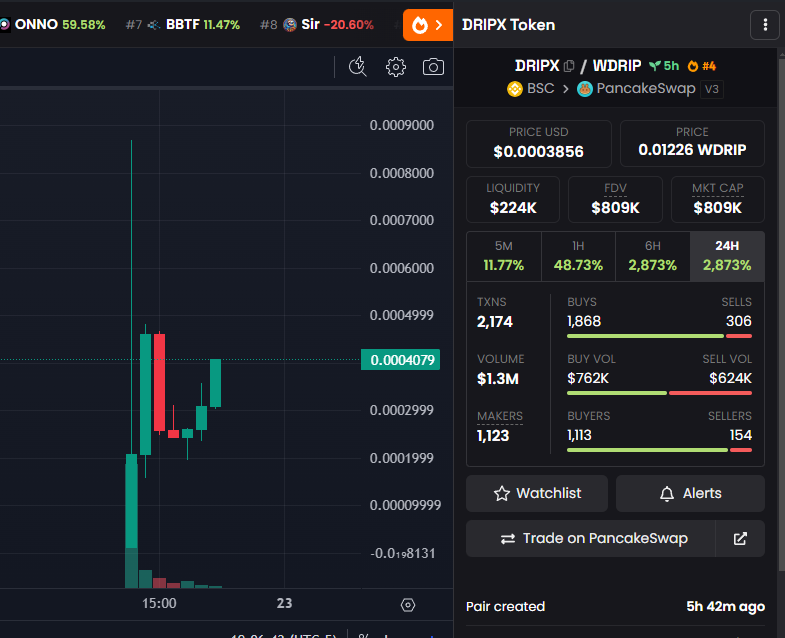This screenshot has width=785, height=638.
Task: Click the BUYERS 1,113 count
Action: click(x=579, y=435)
